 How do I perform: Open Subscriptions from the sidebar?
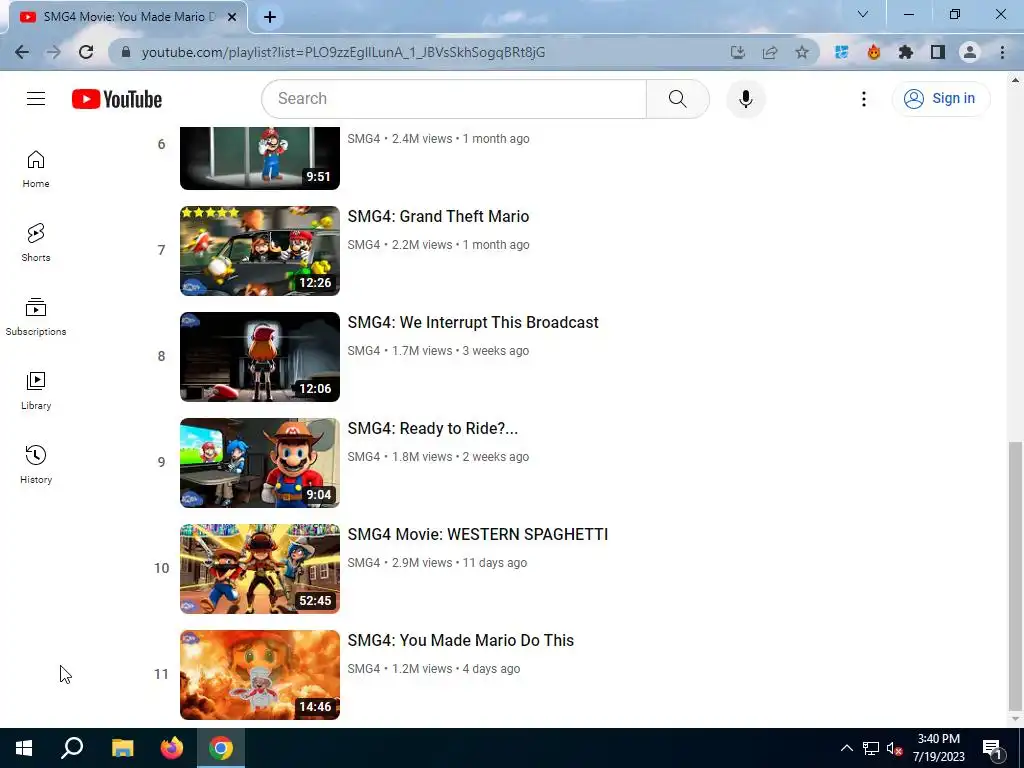coord(36,317)
